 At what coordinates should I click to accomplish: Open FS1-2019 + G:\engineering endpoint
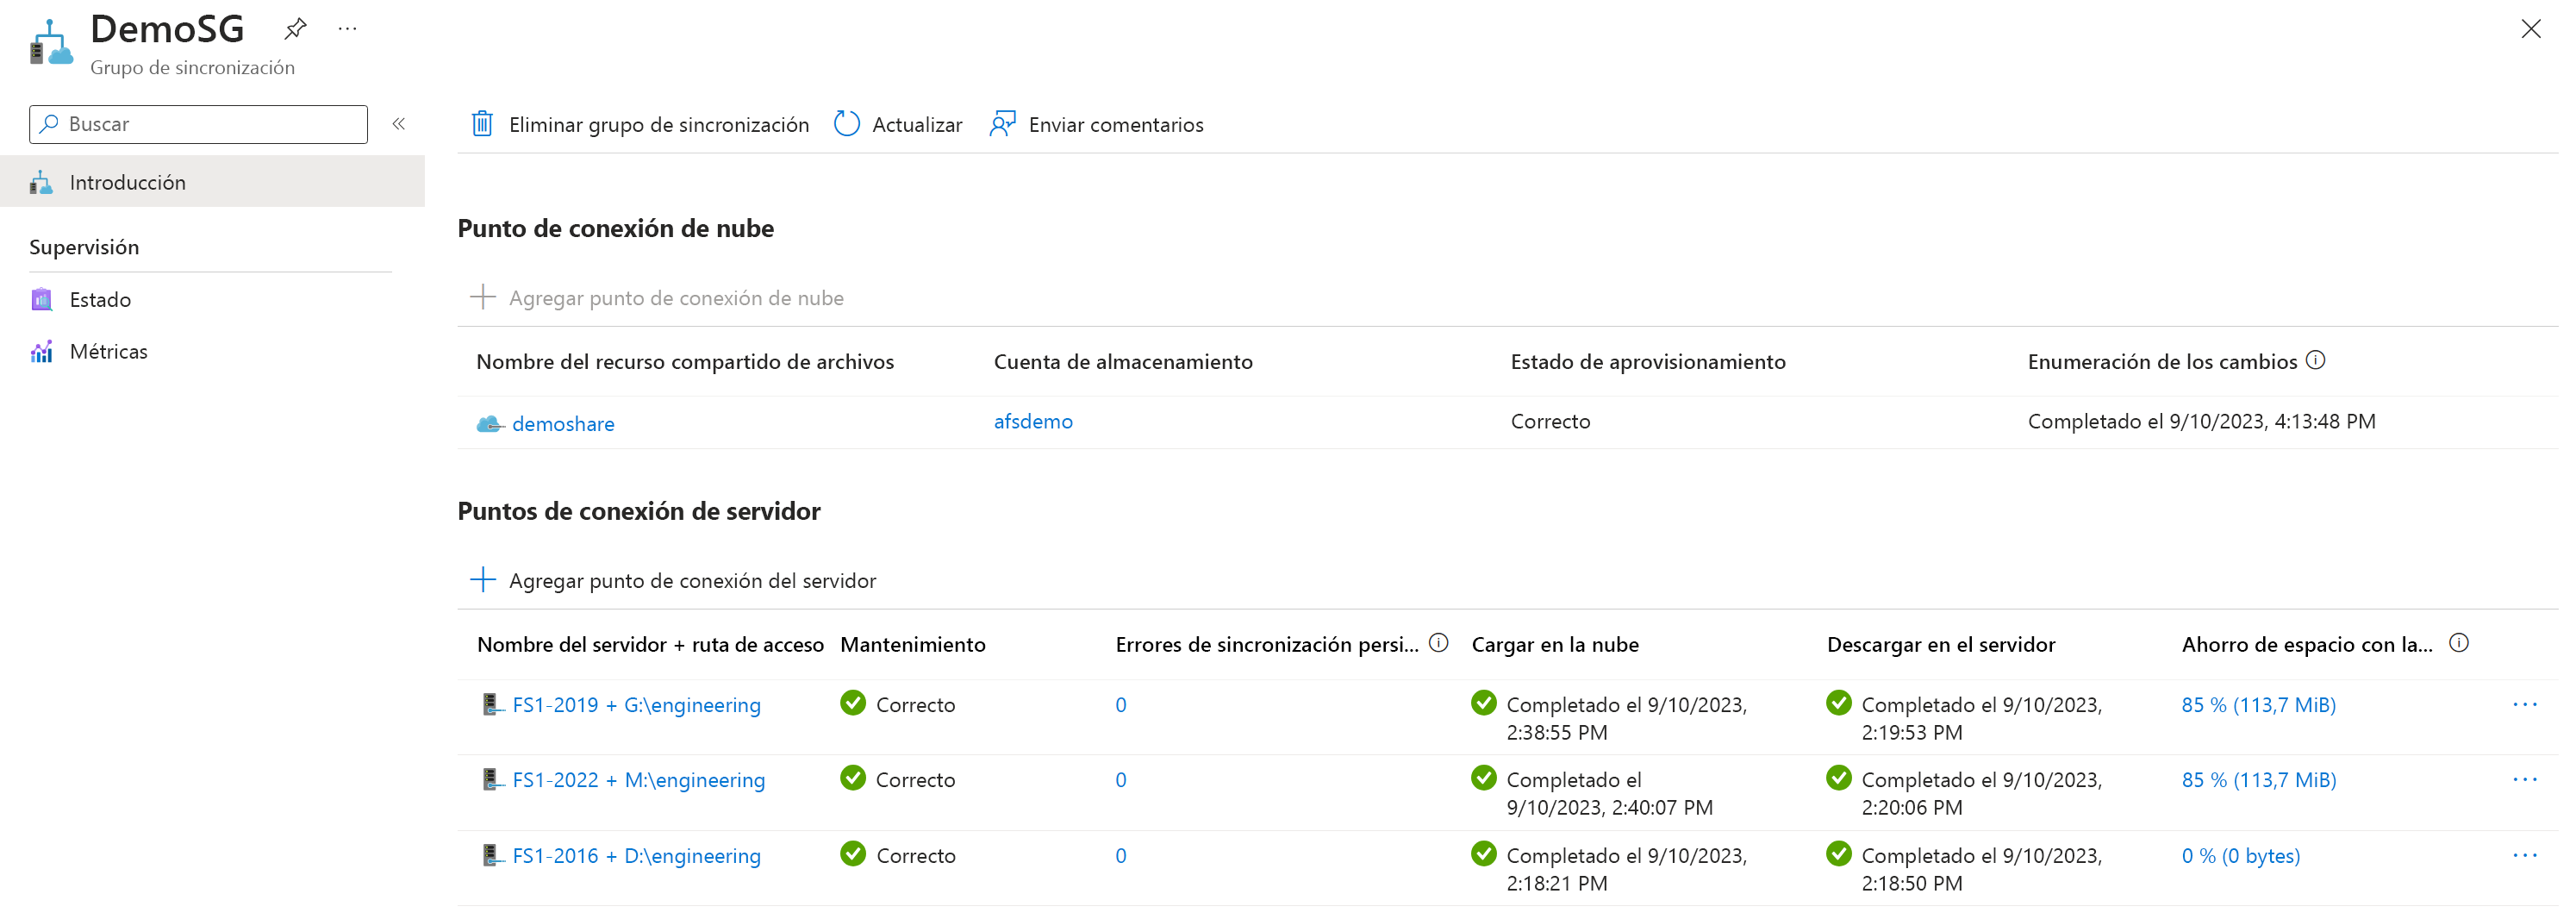coord(636,704)
